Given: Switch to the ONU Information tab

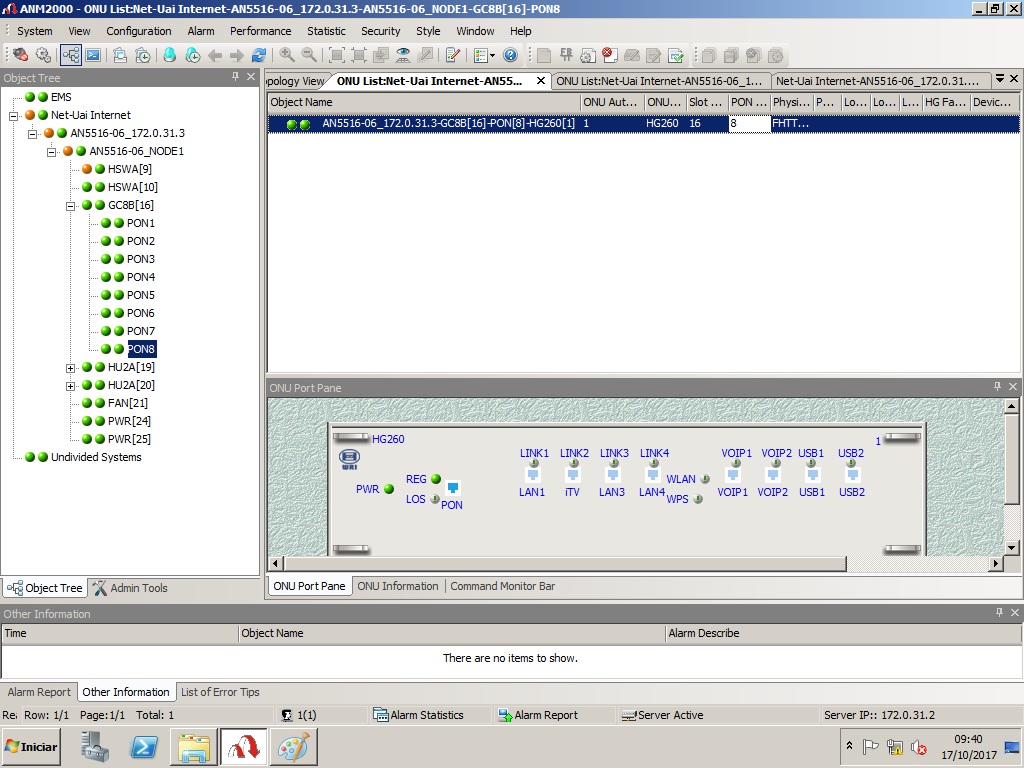Looking at the screenshot, I should point(397,586).
